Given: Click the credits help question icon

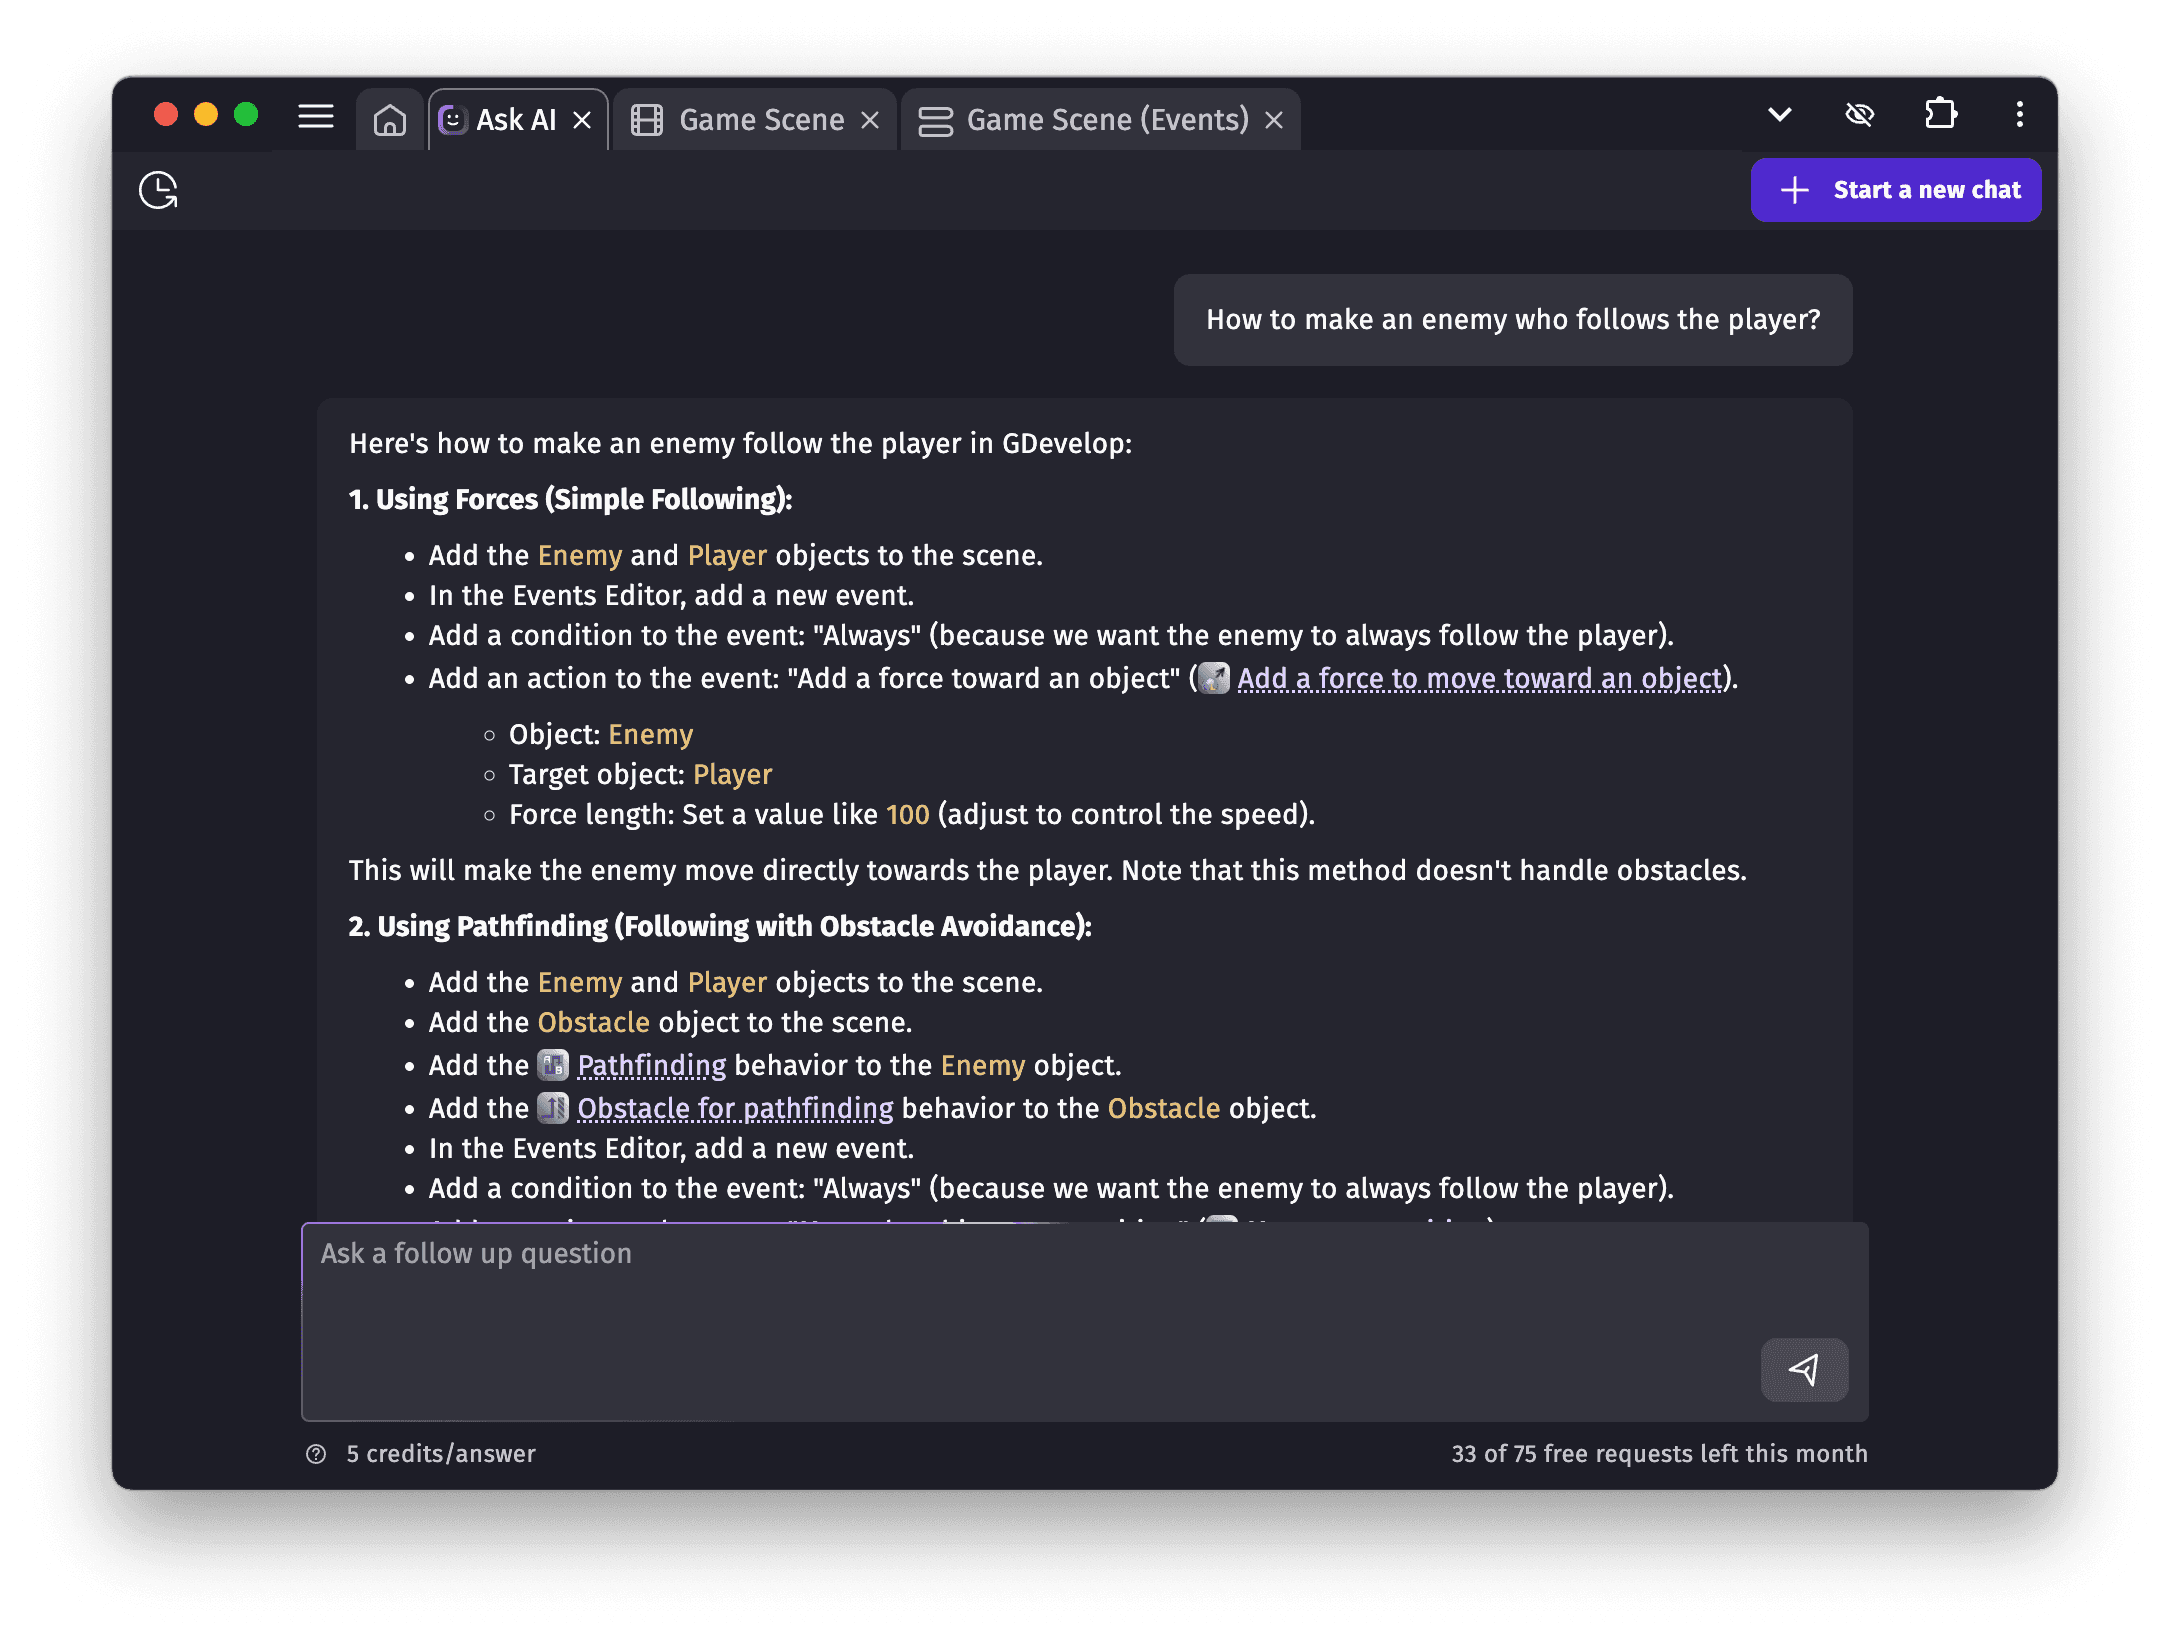Looking at the screenshot, I should click(316, 1454).
